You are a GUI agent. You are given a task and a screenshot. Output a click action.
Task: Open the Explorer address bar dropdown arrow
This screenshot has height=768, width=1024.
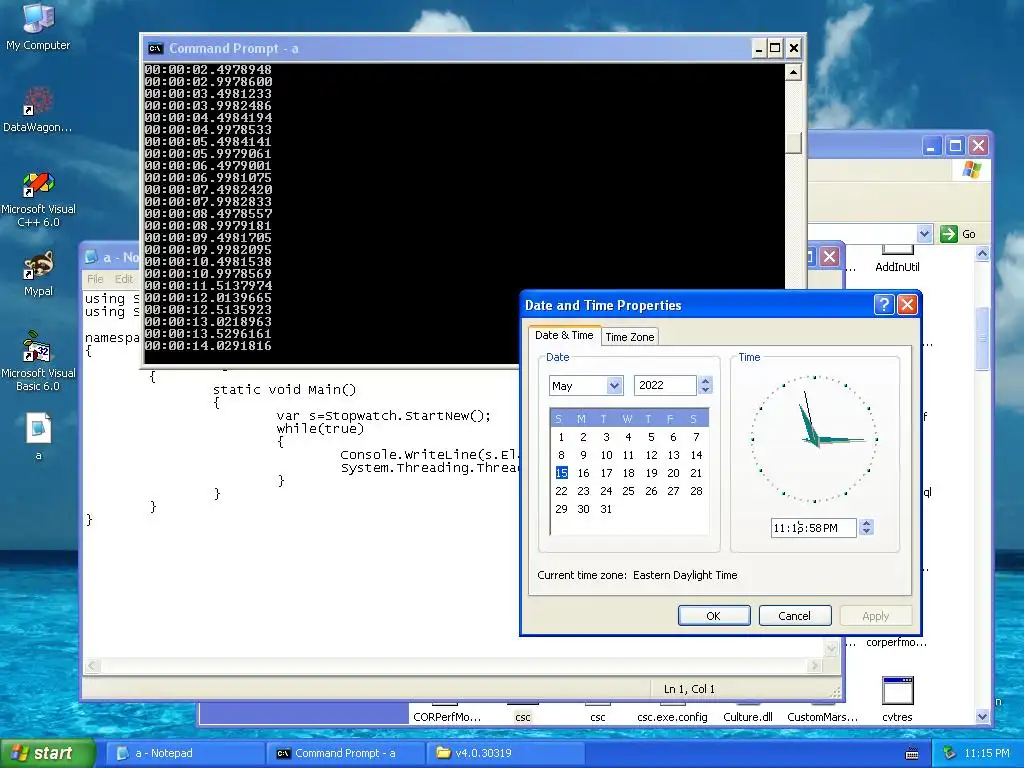pos(924,234)
